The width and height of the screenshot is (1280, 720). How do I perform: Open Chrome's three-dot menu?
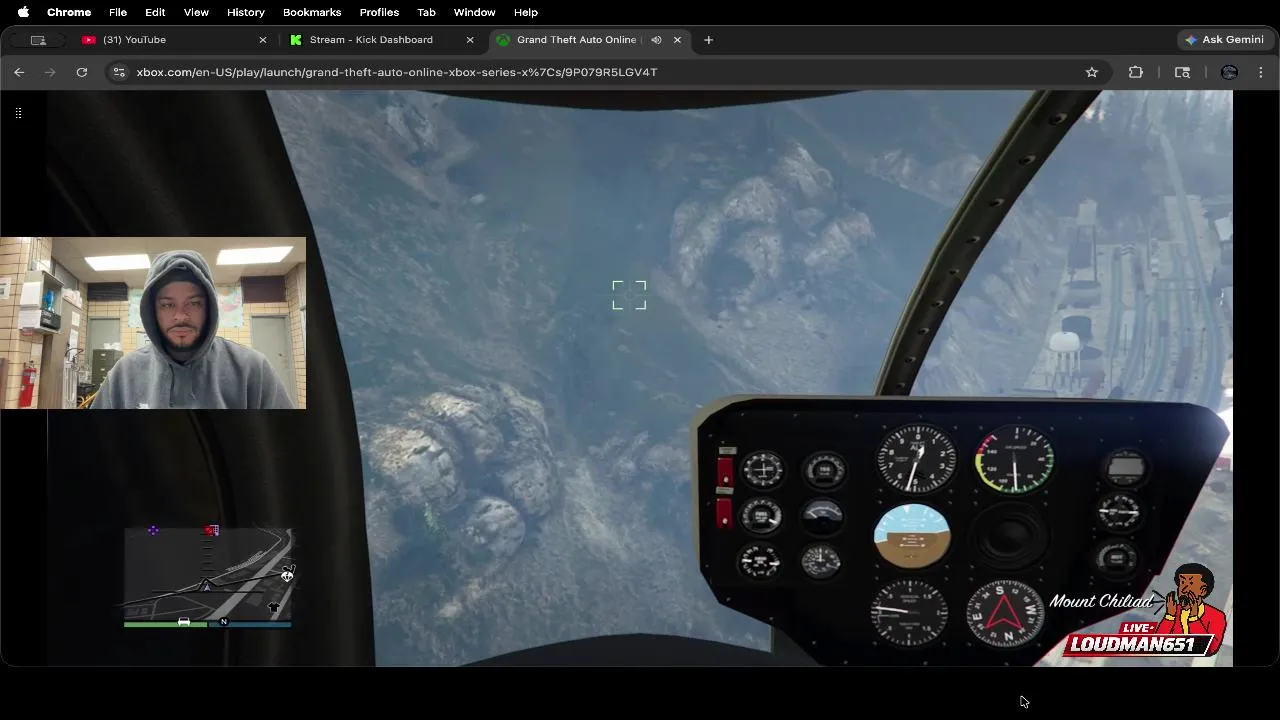(x=1261, y=72)
